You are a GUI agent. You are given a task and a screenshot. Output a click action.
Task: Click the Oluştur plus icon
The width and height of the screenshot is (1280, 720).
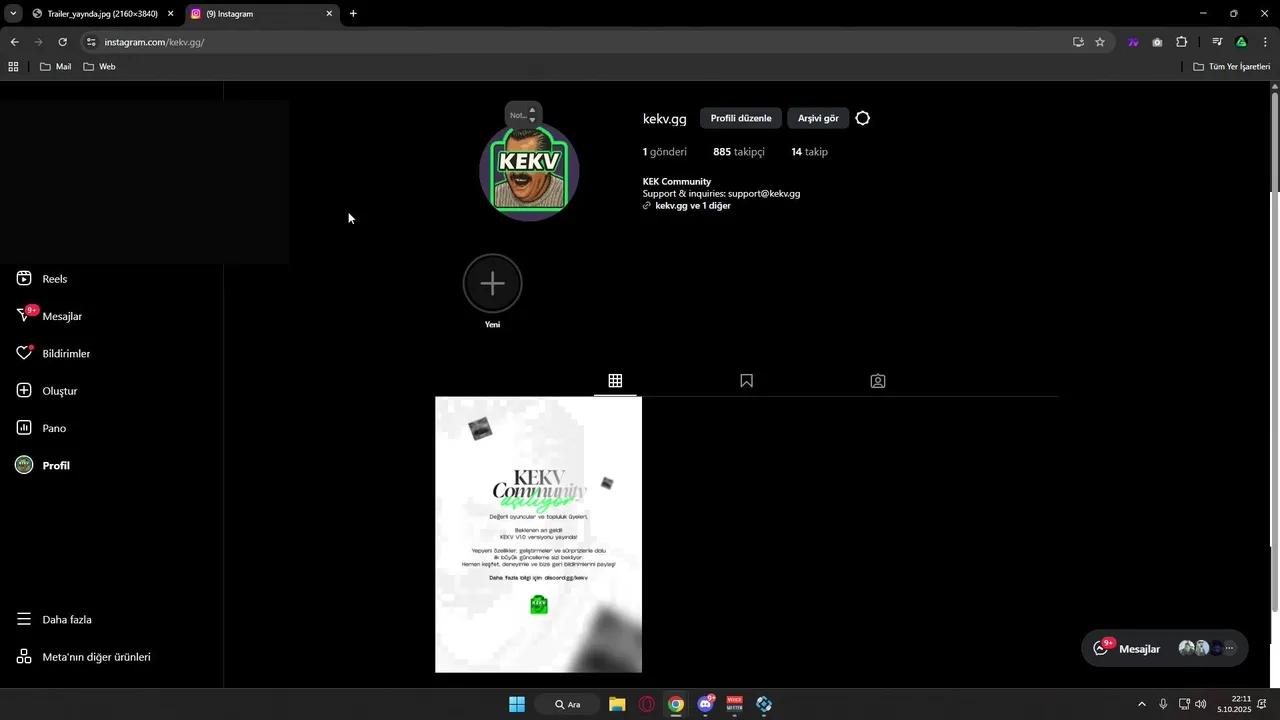pos(24,391)
